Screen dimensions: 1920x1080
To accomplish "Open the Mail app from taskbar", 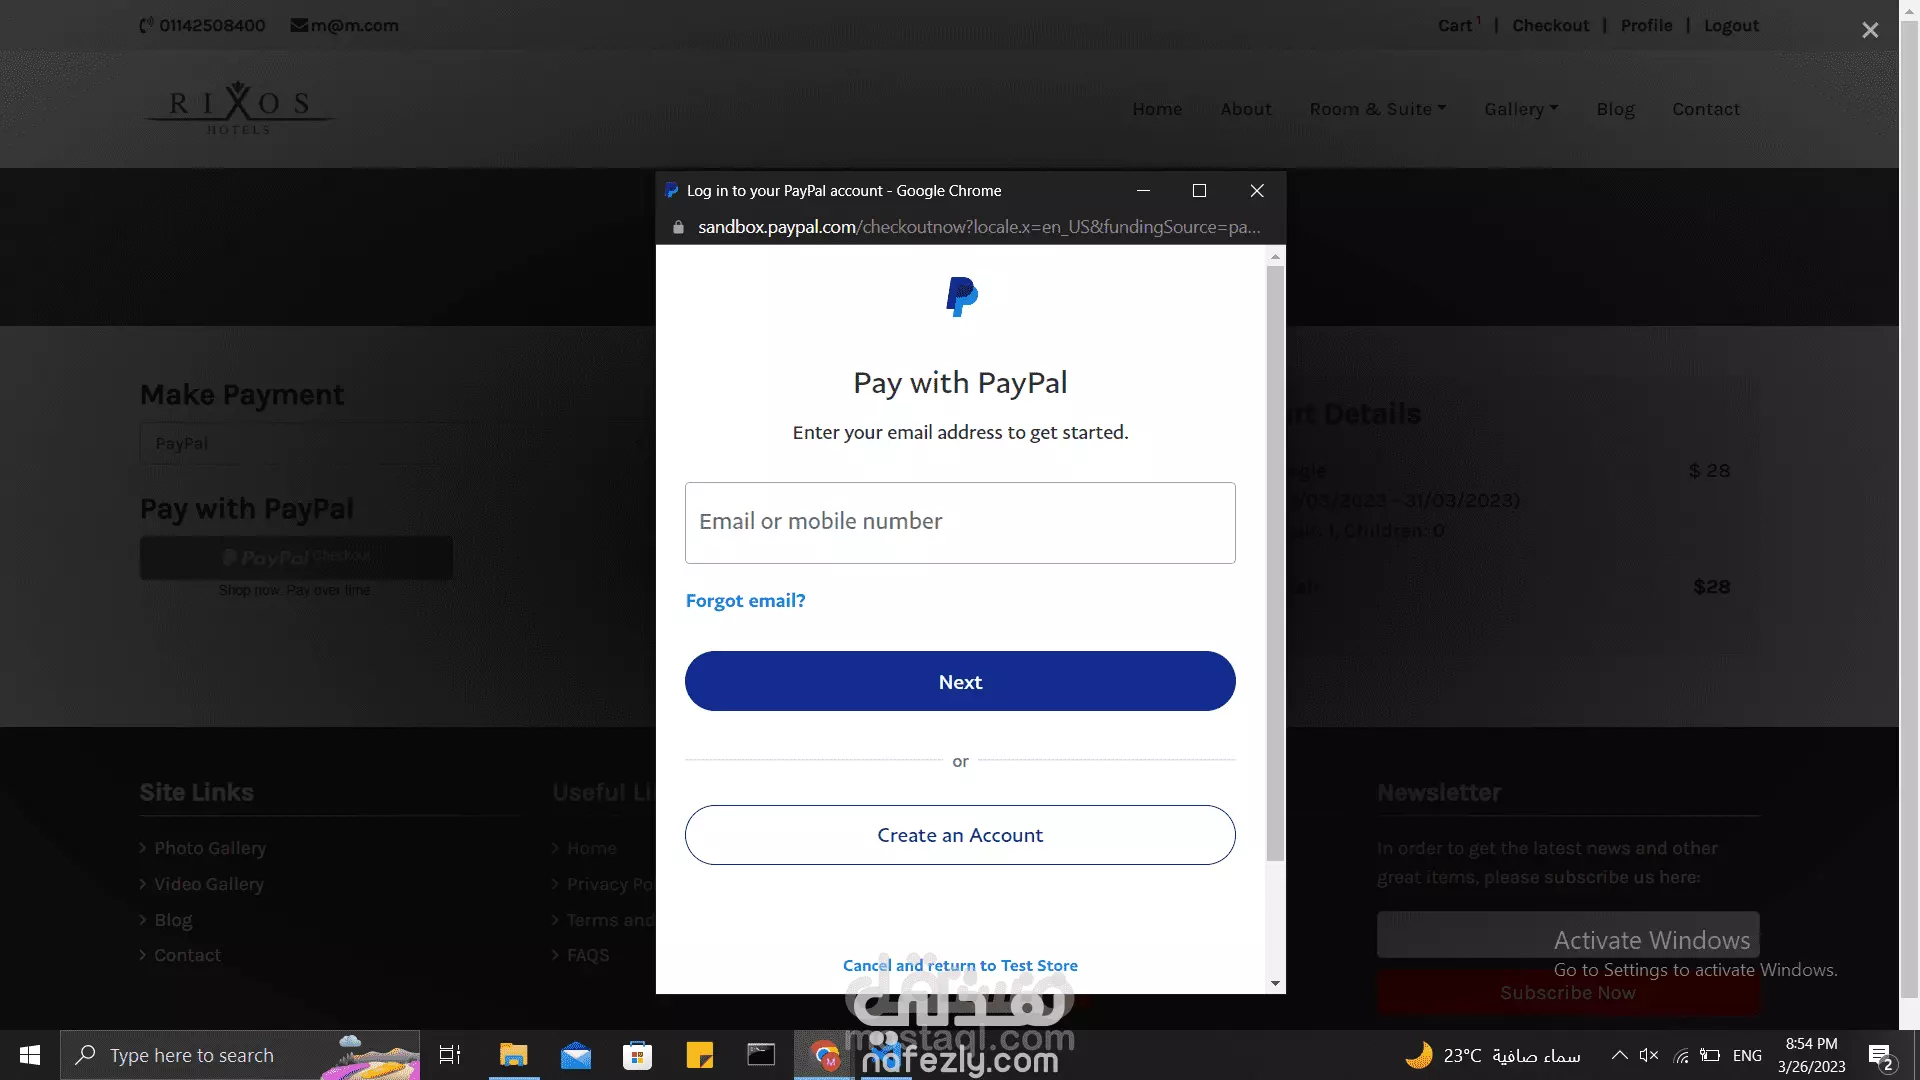I will click(x=576, y=1055).
